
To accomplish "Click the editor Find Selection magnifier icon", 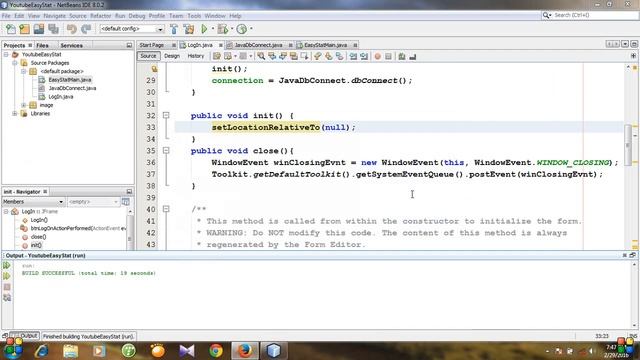I will pyautogui.click(x=261, y=56).
